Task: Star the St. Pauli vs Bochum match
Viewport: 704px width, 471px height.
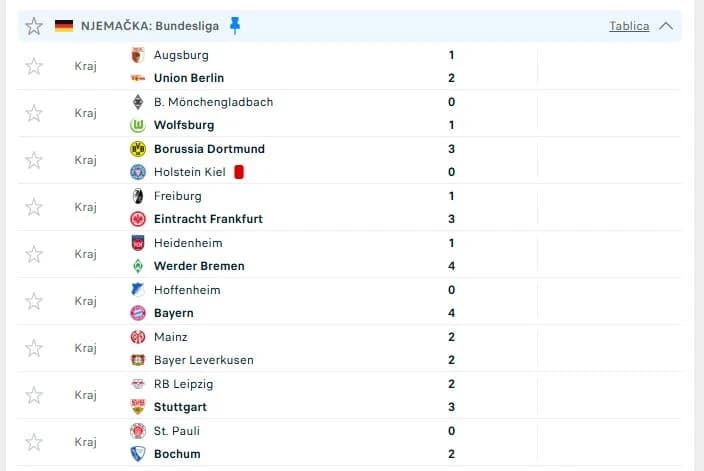Action: click(x=34, y=442)
